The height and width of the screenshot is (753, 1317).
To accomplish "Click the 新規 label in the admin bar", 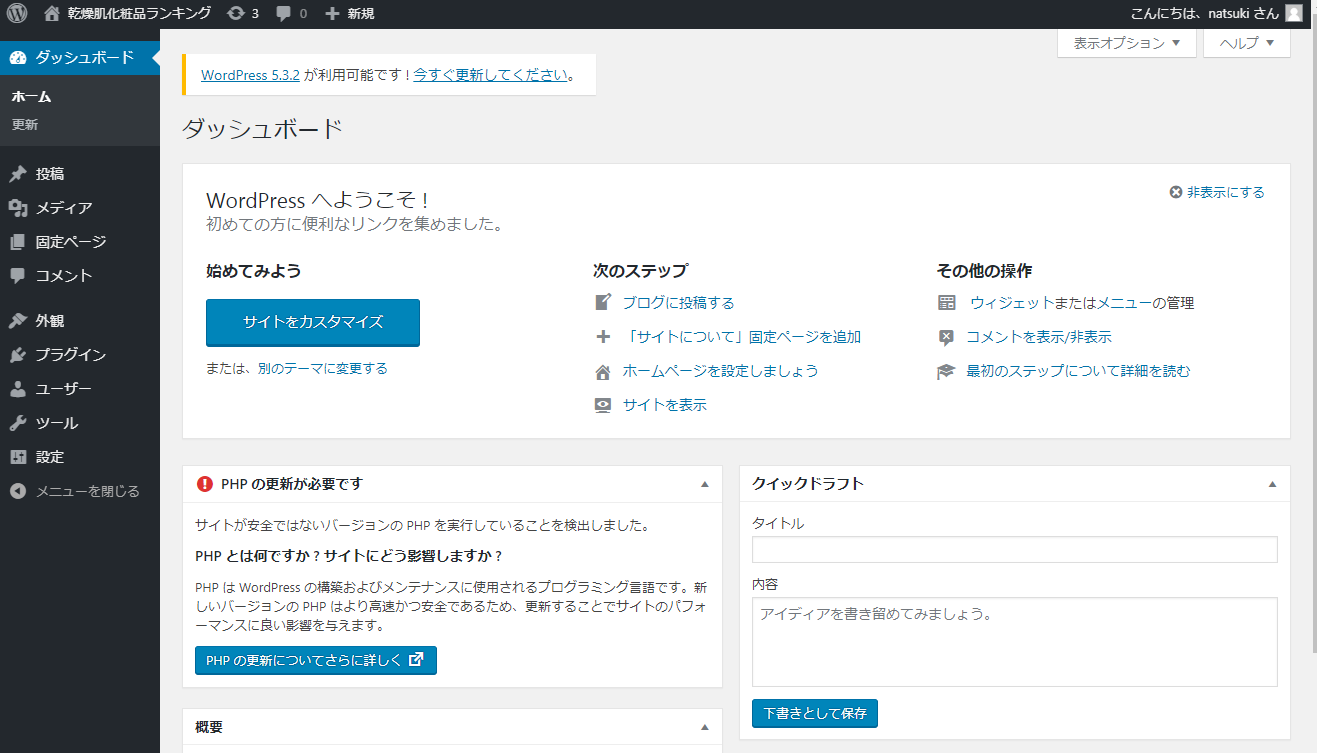I will click(x=361, y=13).
